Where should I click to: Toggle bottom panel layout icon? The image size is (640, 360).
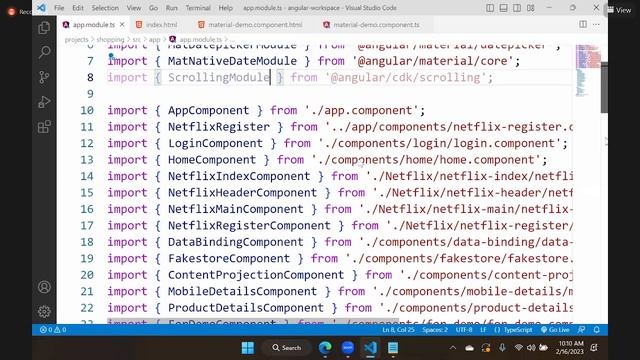click(x=503, y=8)
